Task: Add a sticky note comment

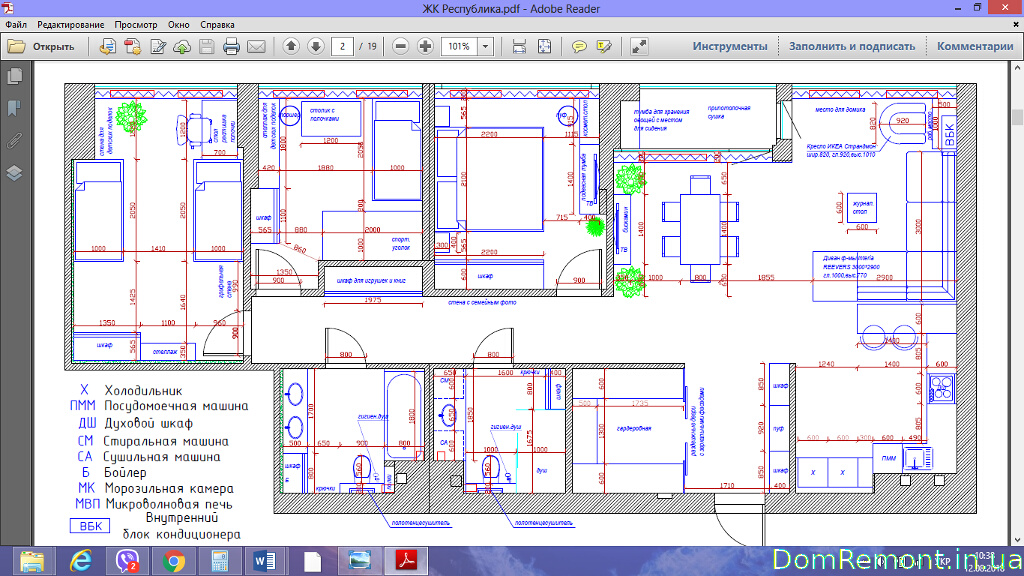Action: 579,46
